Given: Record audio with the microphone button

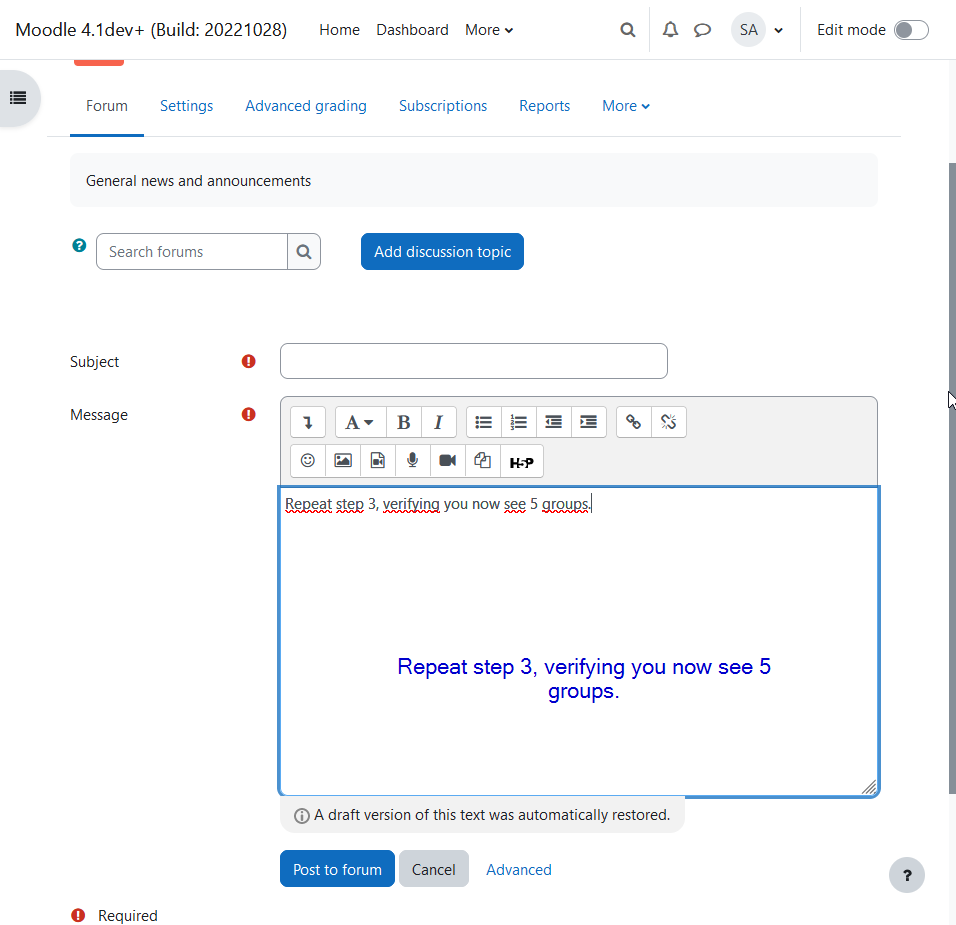Looking at the screenshot, I should tap(413, 461).
